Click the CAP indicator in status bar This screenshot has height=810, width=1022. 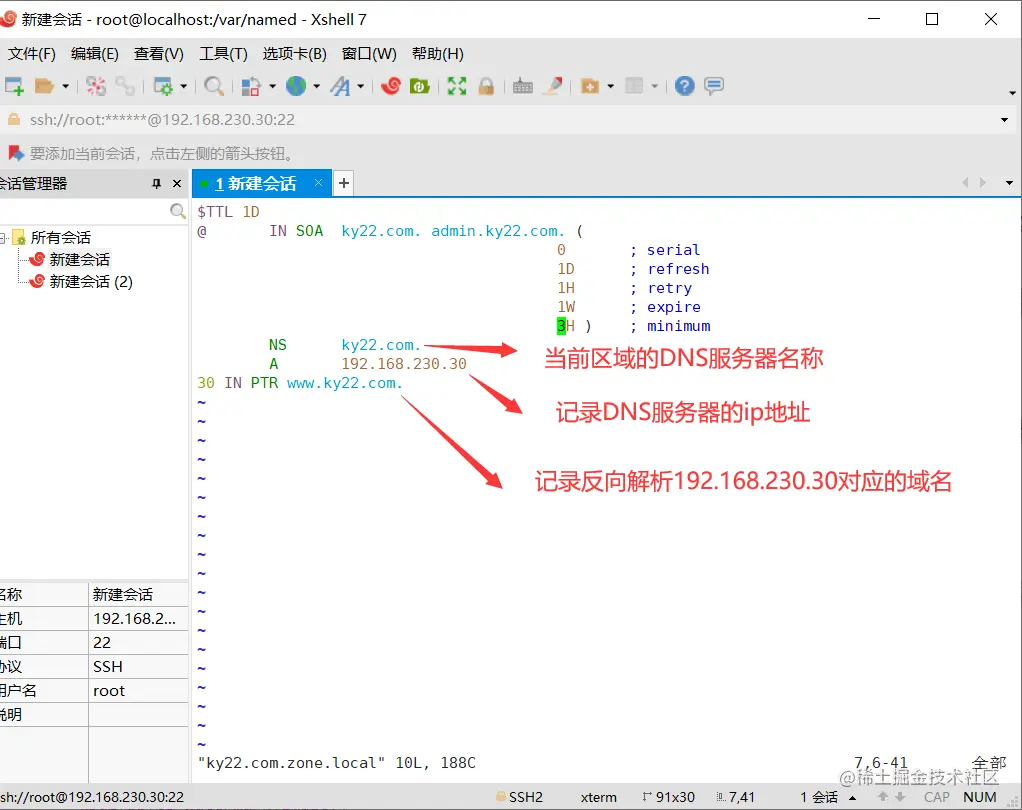[x=937, y=797]
